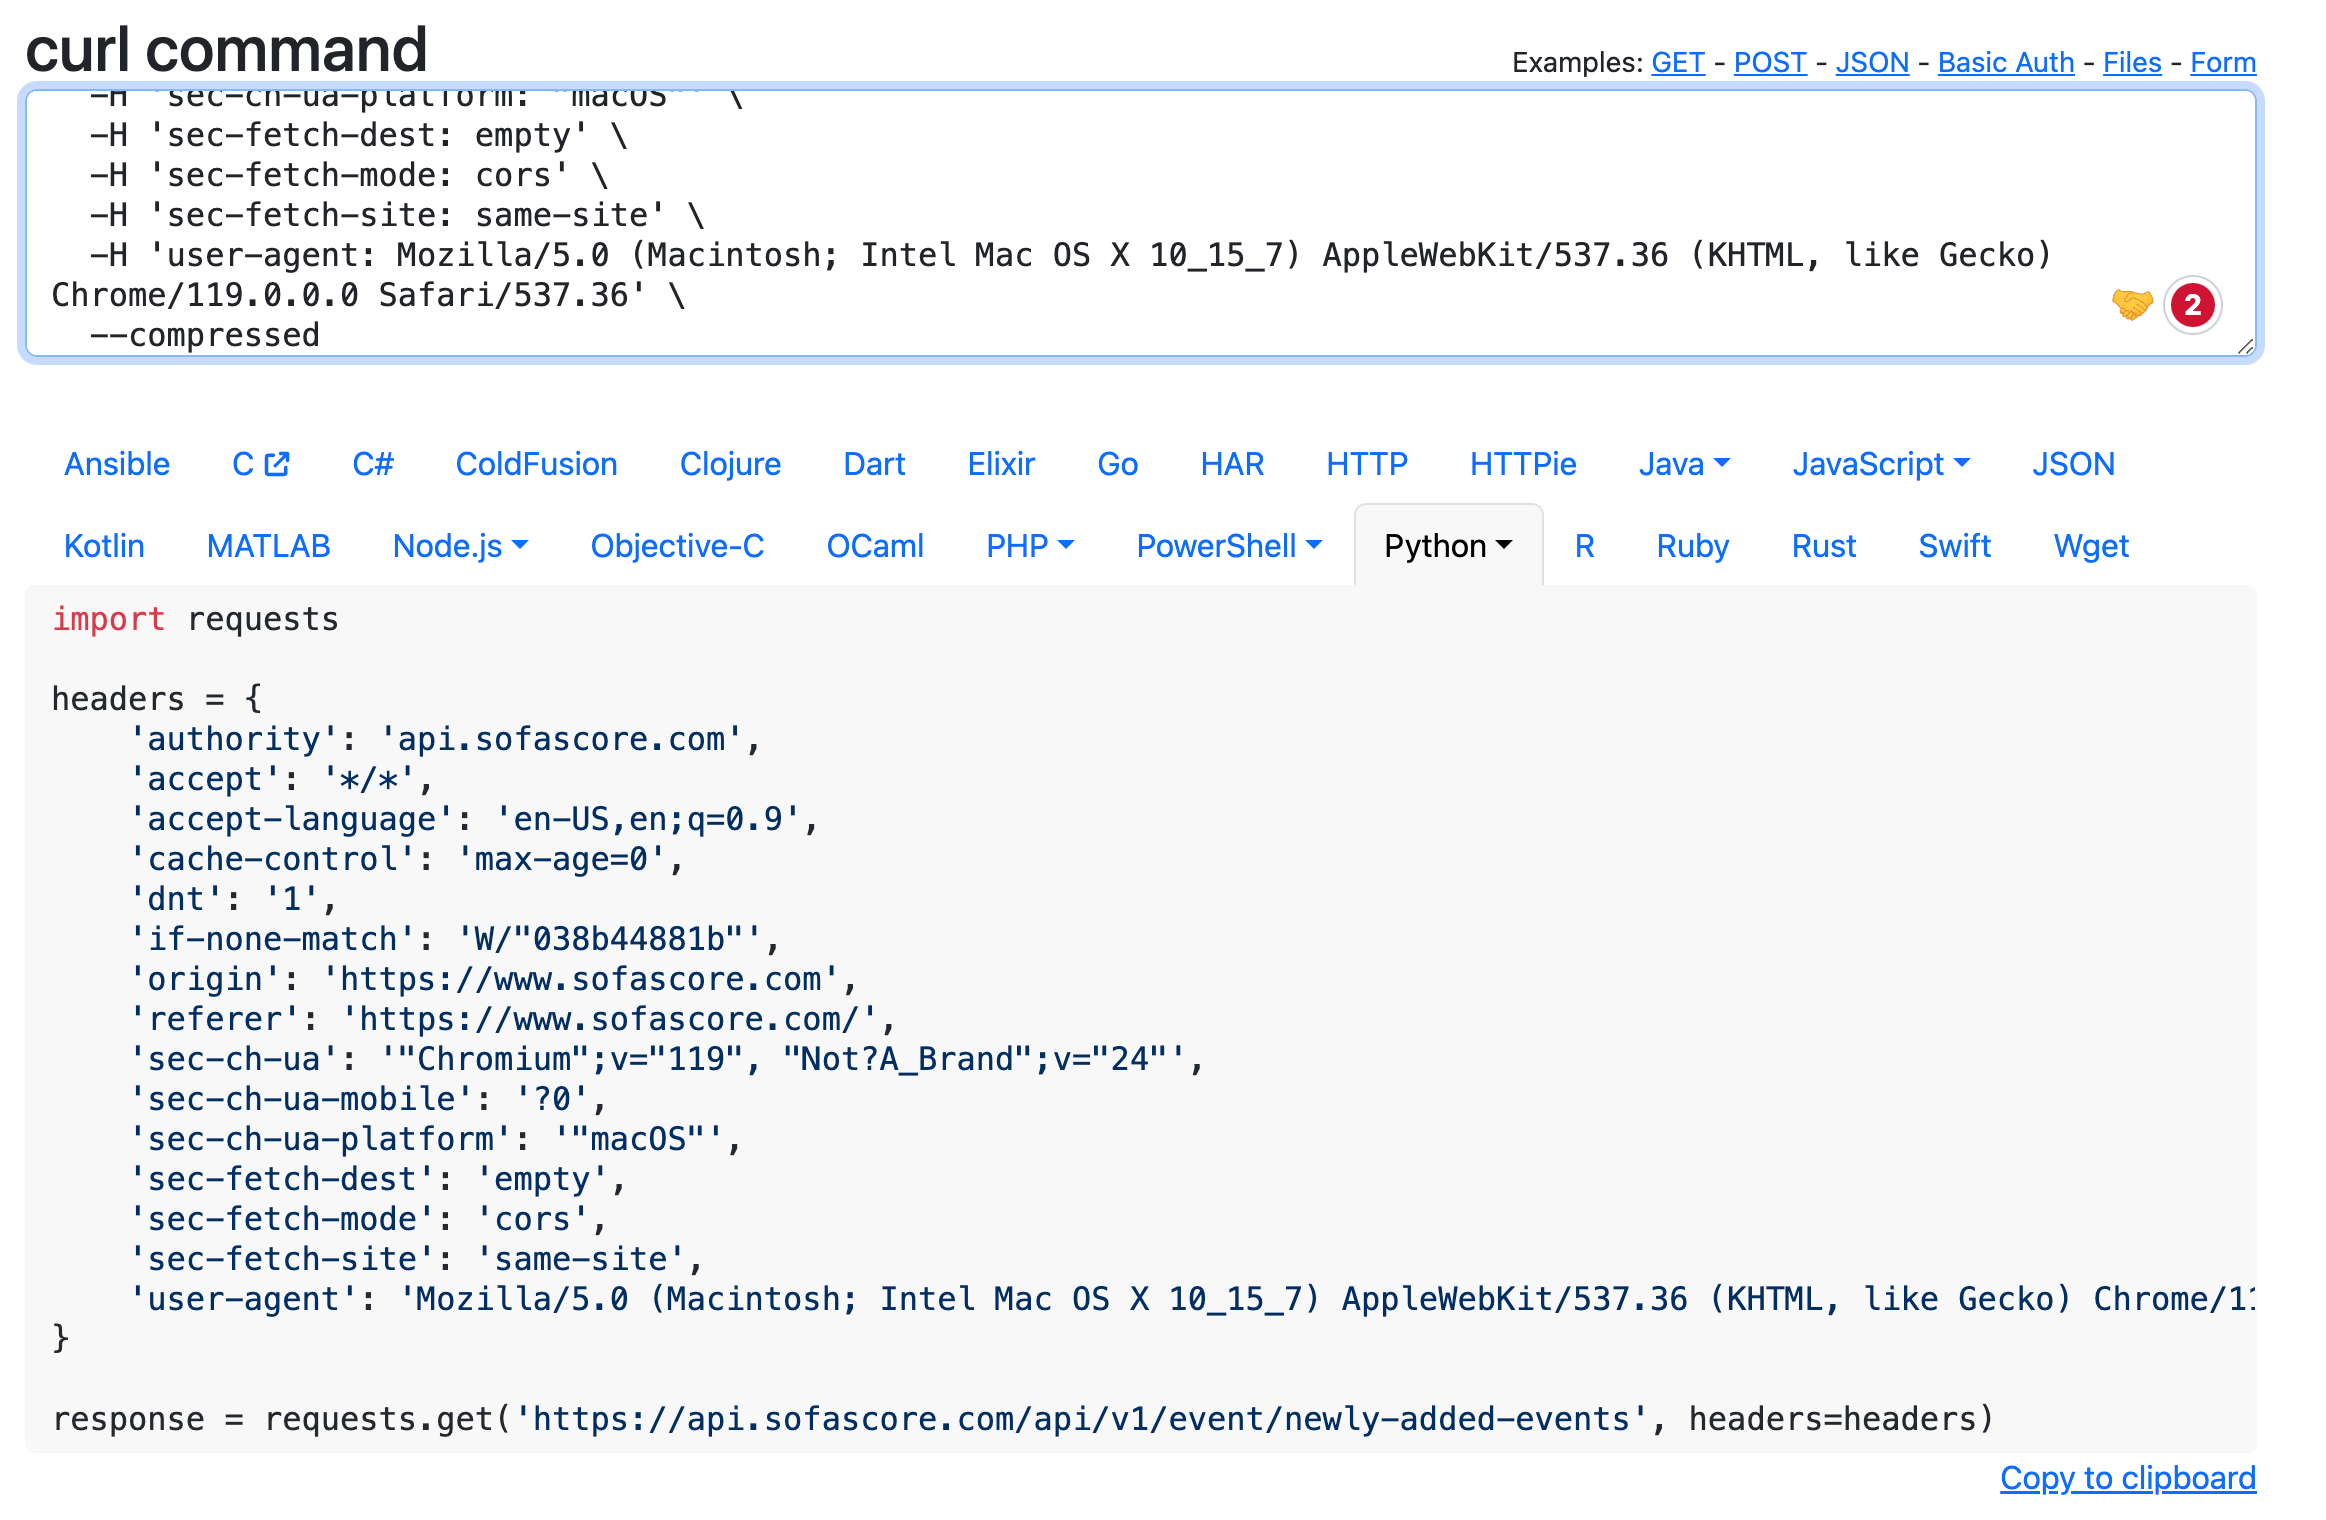Open the PHP version dropdown

(1029, 546)
